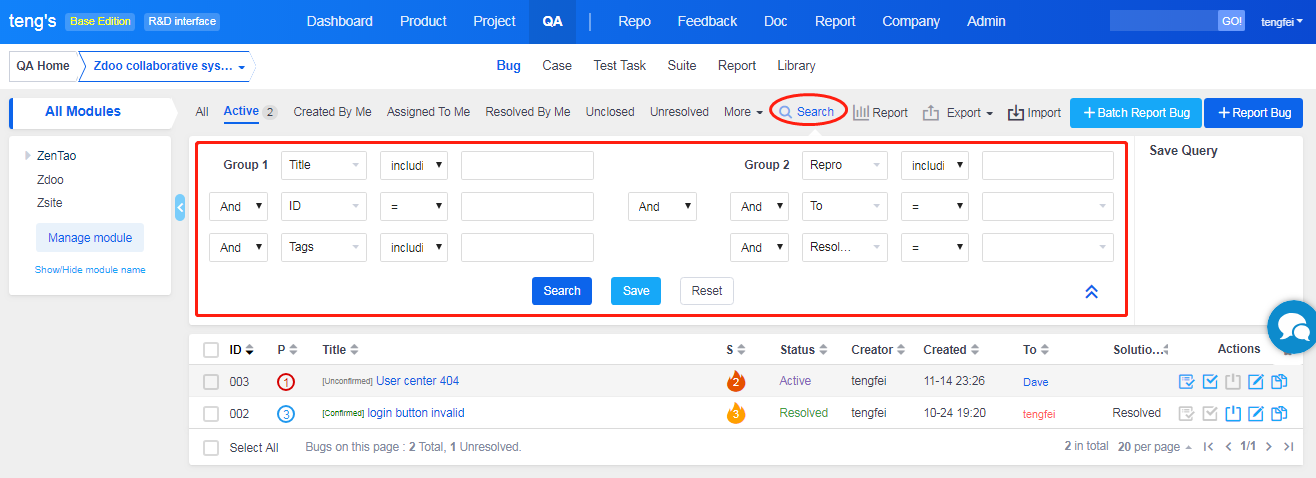Check the checkbox for bug 002
1316x478 pixels.
211,413
